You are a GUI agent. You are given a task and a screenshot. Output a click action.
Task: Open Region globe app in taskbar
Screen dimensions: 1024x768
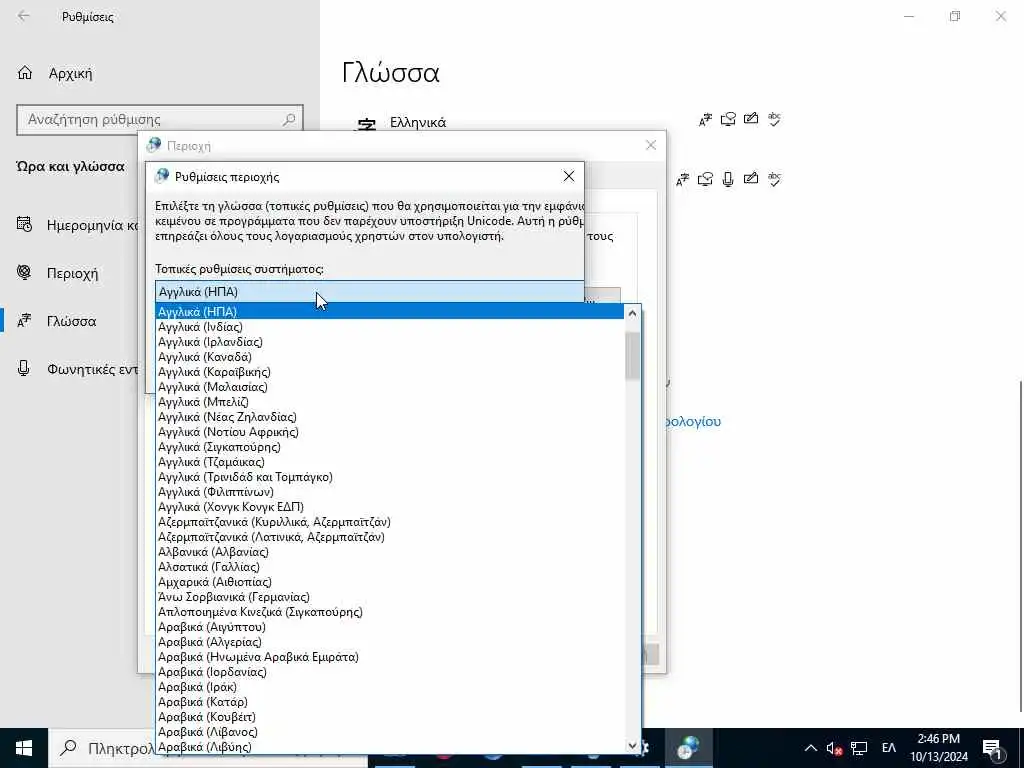click(x=688, y=748)
